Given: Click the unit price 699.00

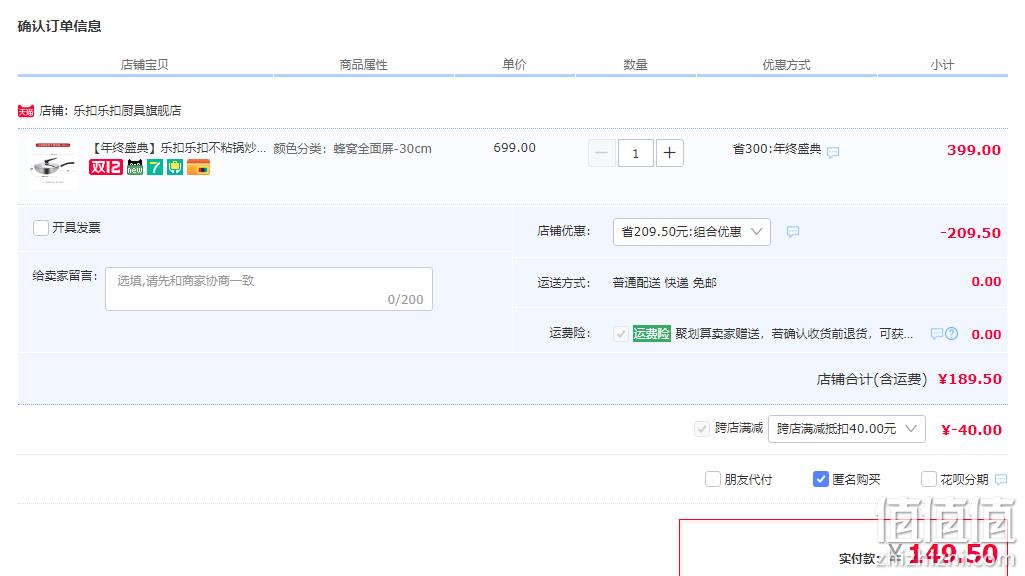Looking at the screenshot, I should 514,148.
